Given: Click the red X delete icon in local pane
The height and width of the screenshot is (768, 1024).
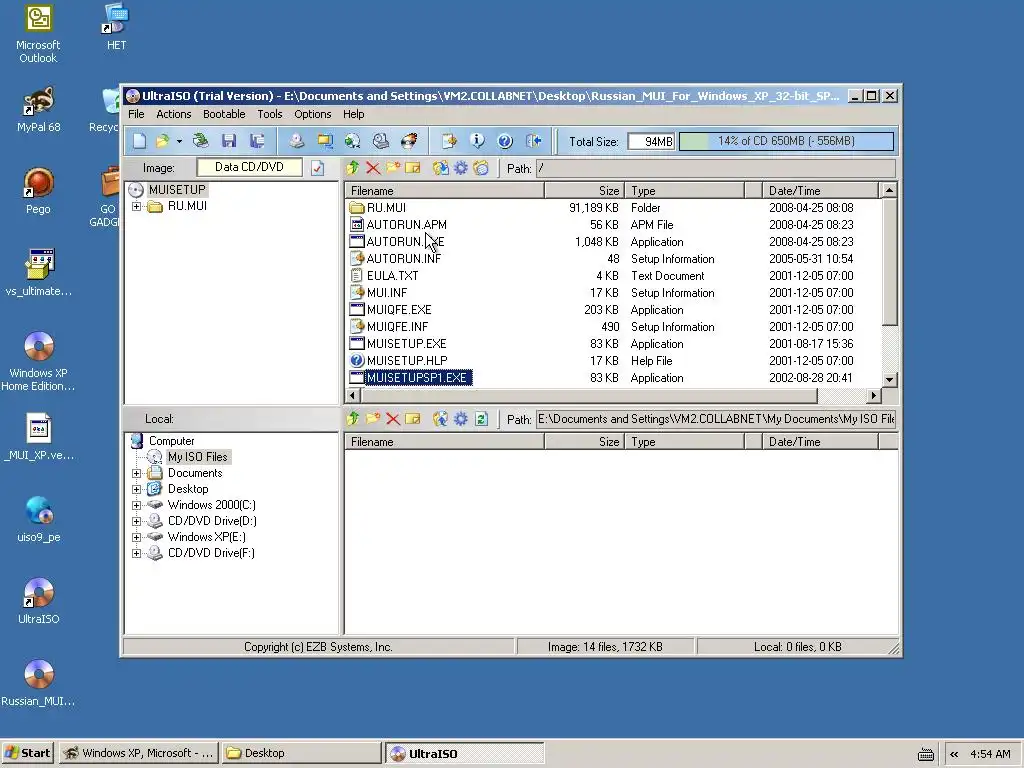Looking at the screenshot, I should [x=392, y=419].
